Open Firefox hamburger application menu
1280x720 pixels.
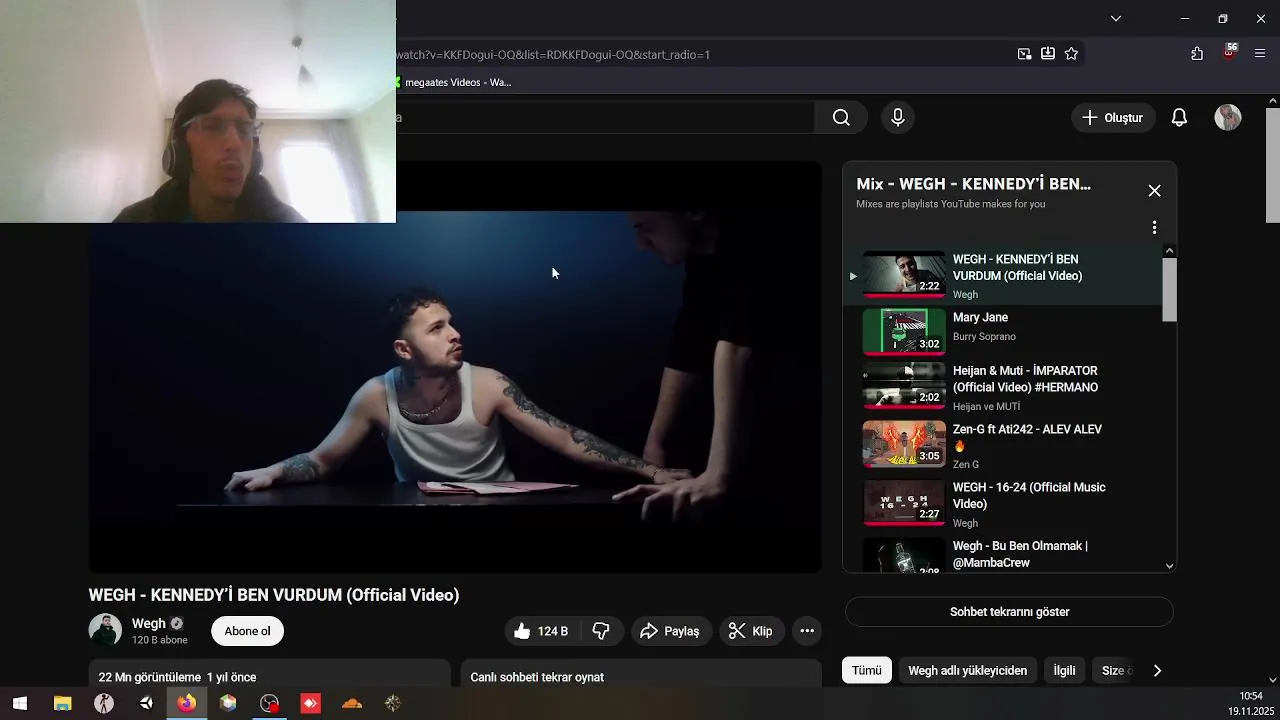pos(1259,54)
